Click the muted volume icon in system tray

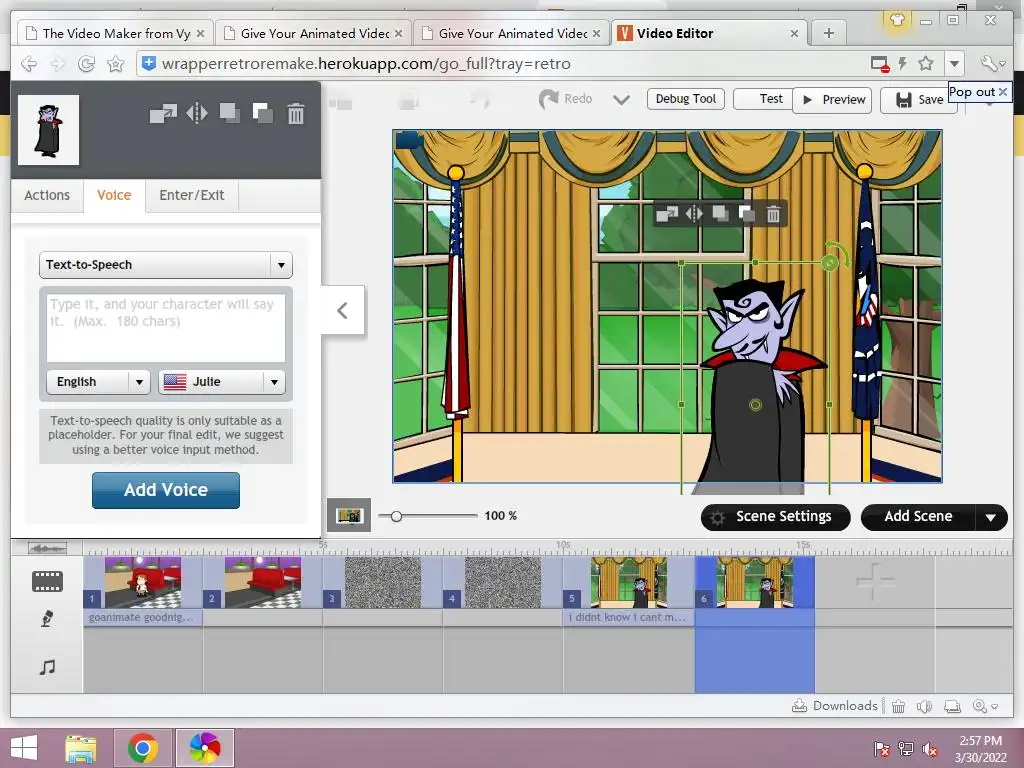point(930,749)
